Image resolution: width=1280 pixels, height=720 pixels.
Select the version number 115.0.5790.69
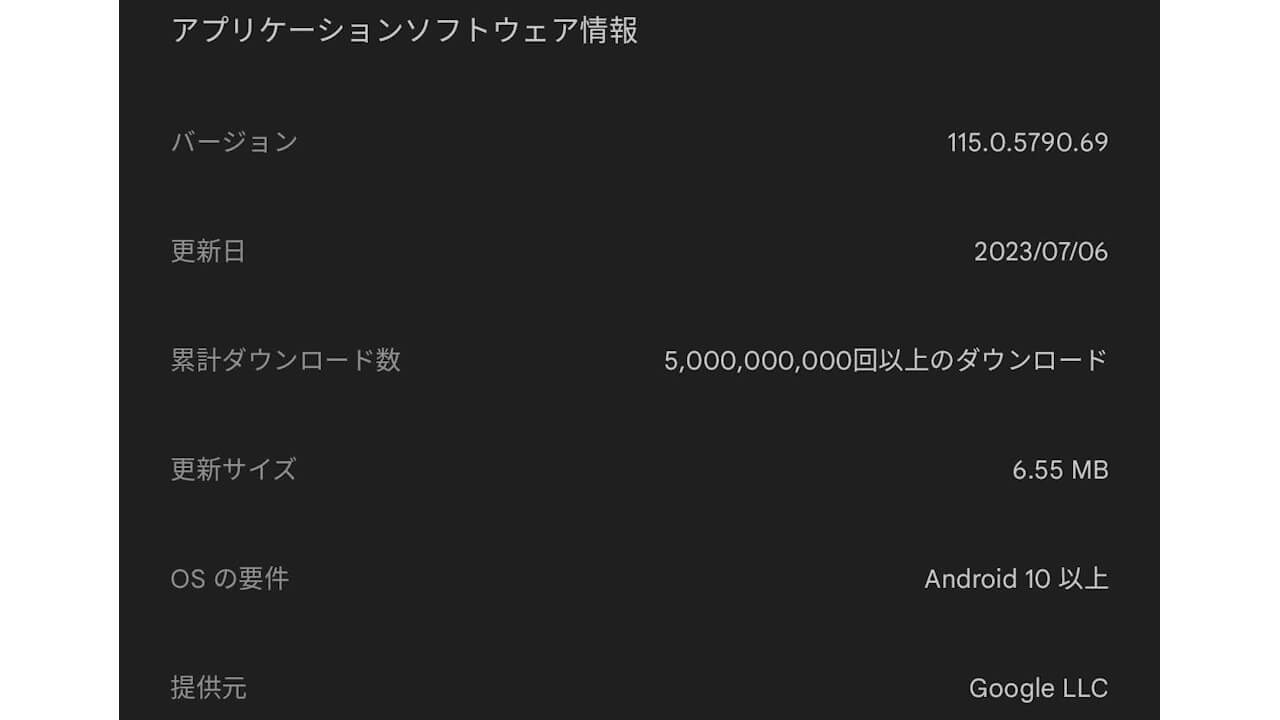[1027, 142]
